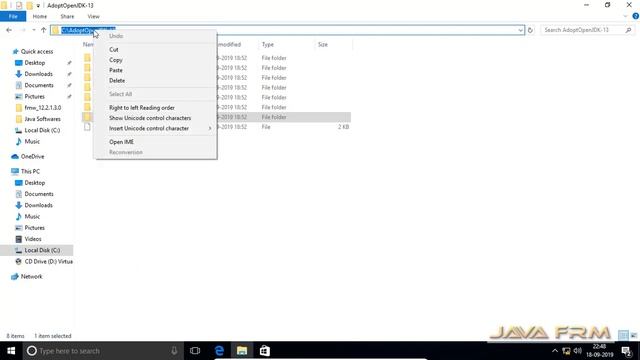Click the taskbar search box

pyautogui.click(x=103, y=351)
